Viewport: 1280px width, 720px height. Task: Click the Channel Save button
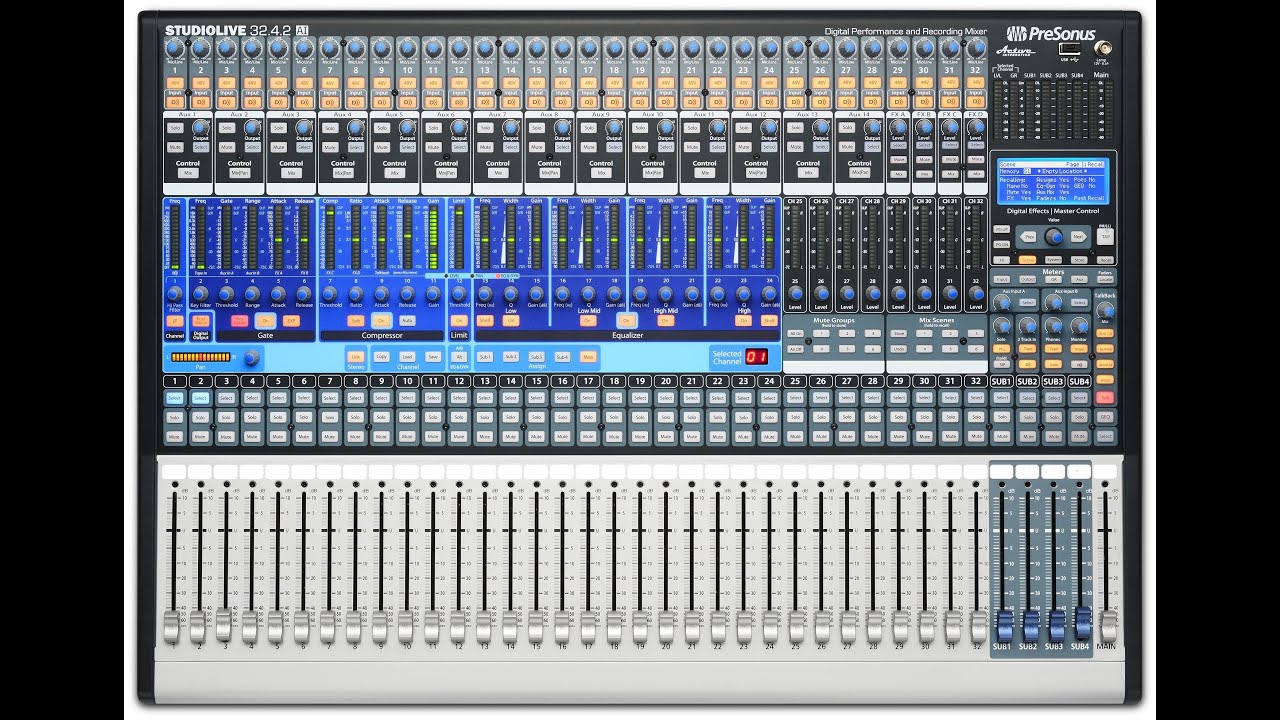[x=433, y=357]
